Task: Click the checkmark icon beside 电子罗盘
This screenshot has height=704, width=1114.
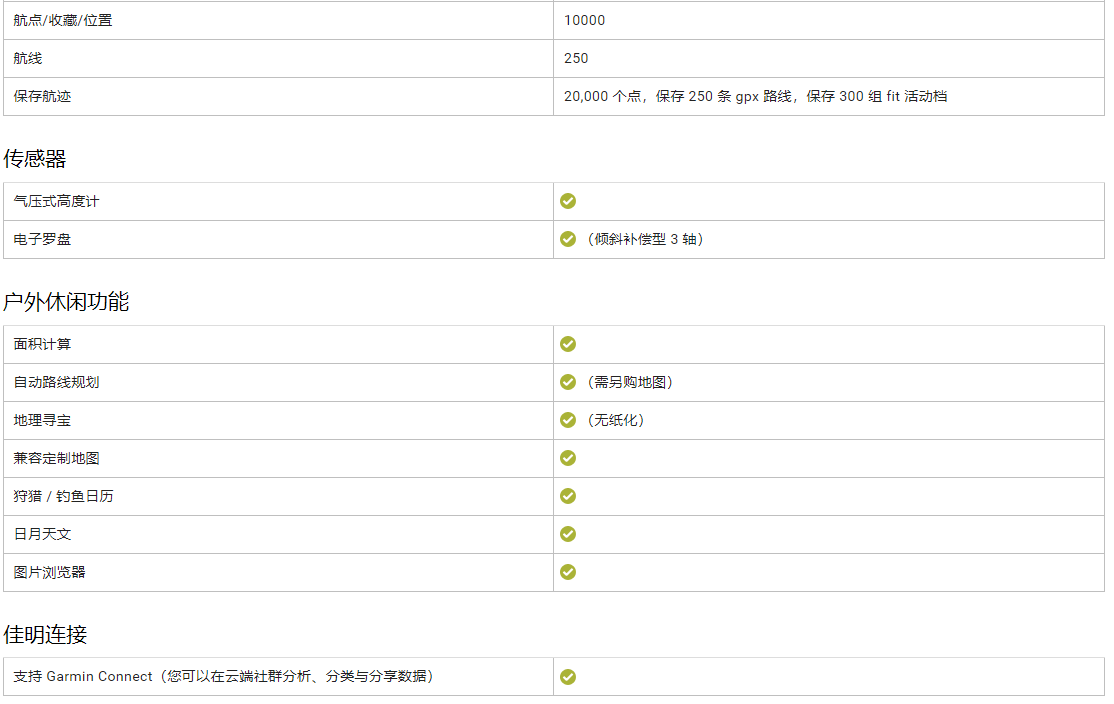Action: point(568,239)
